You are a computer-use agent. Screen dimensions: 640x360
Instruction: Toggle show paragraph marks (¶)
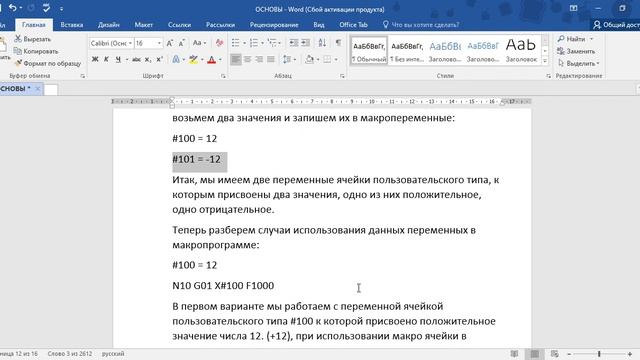coord(338,43)
